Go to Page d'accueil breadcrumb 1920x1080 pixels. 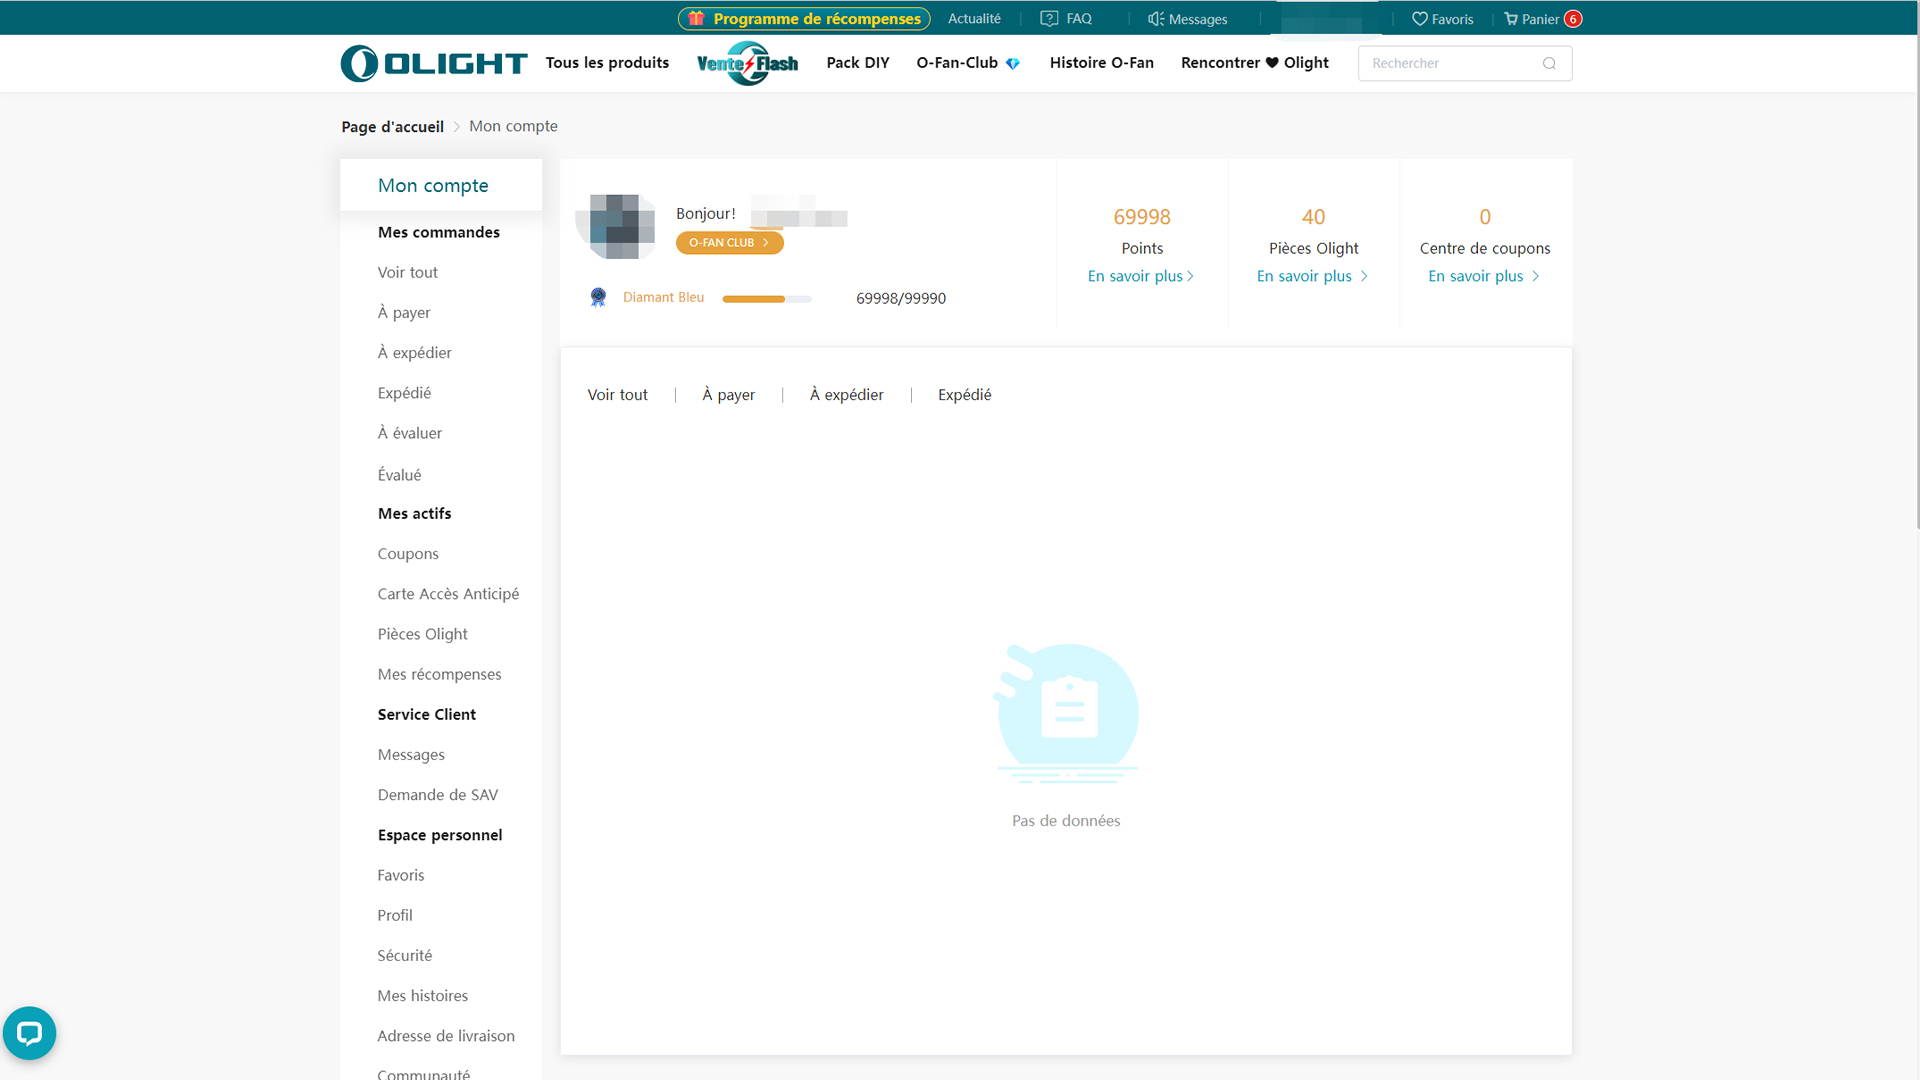(392, 127)
